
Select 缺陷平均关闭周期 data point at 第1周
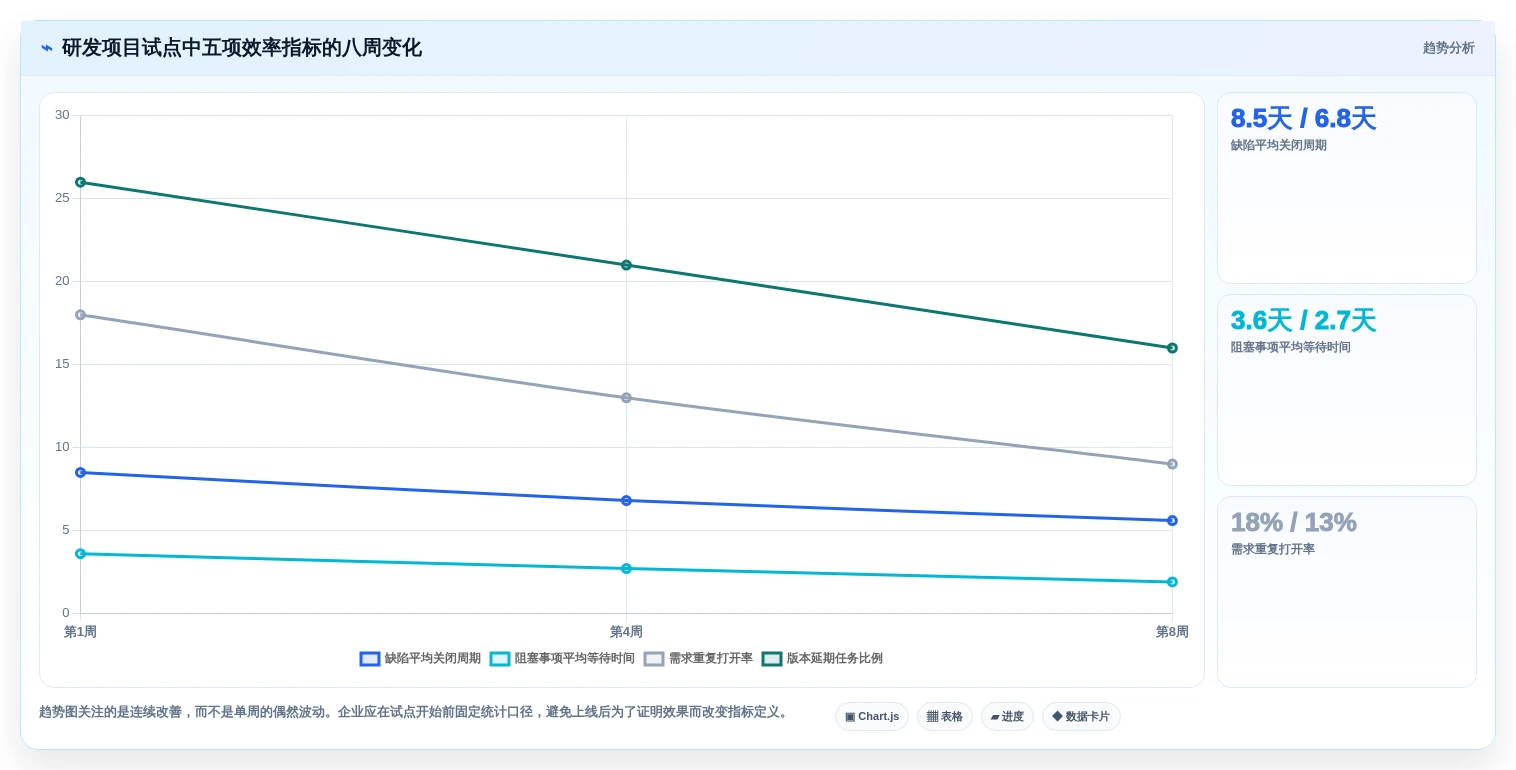(x=81, y=472)
